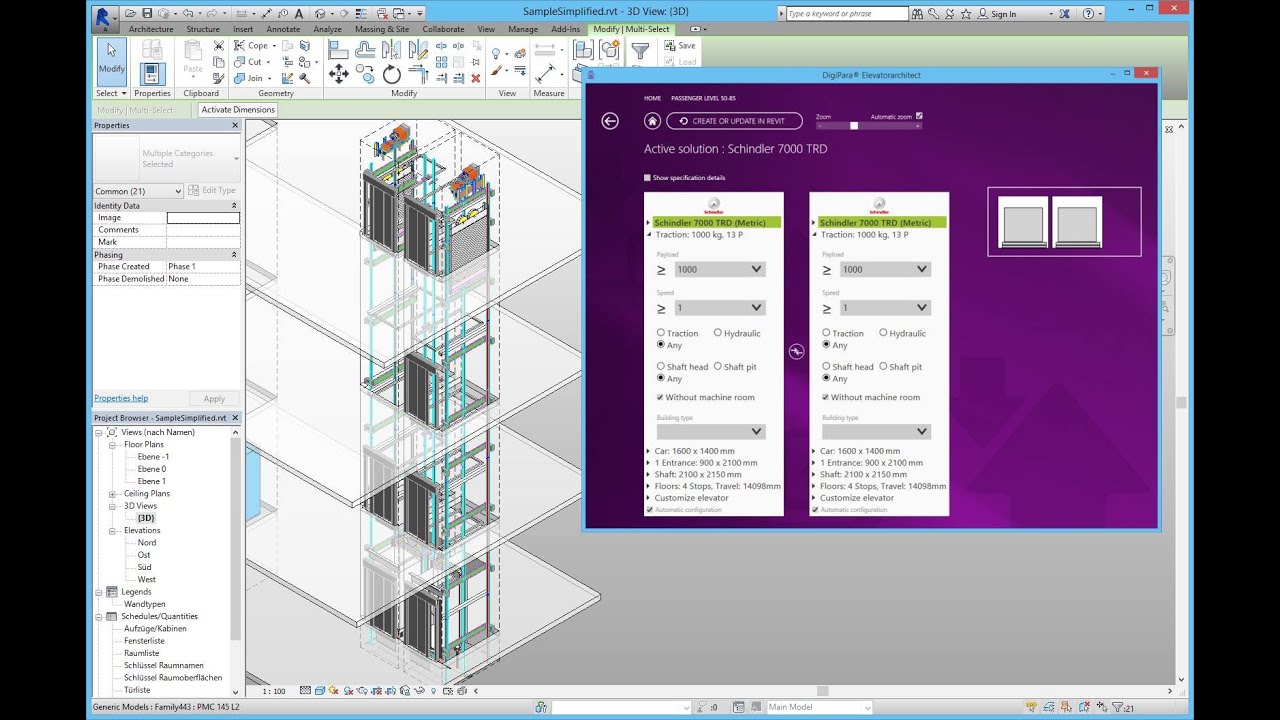Click the HOME breadcrumb in Elevatorarchitect
The height and width of the screenshot is (720, 1280).
tap(652, 98)
